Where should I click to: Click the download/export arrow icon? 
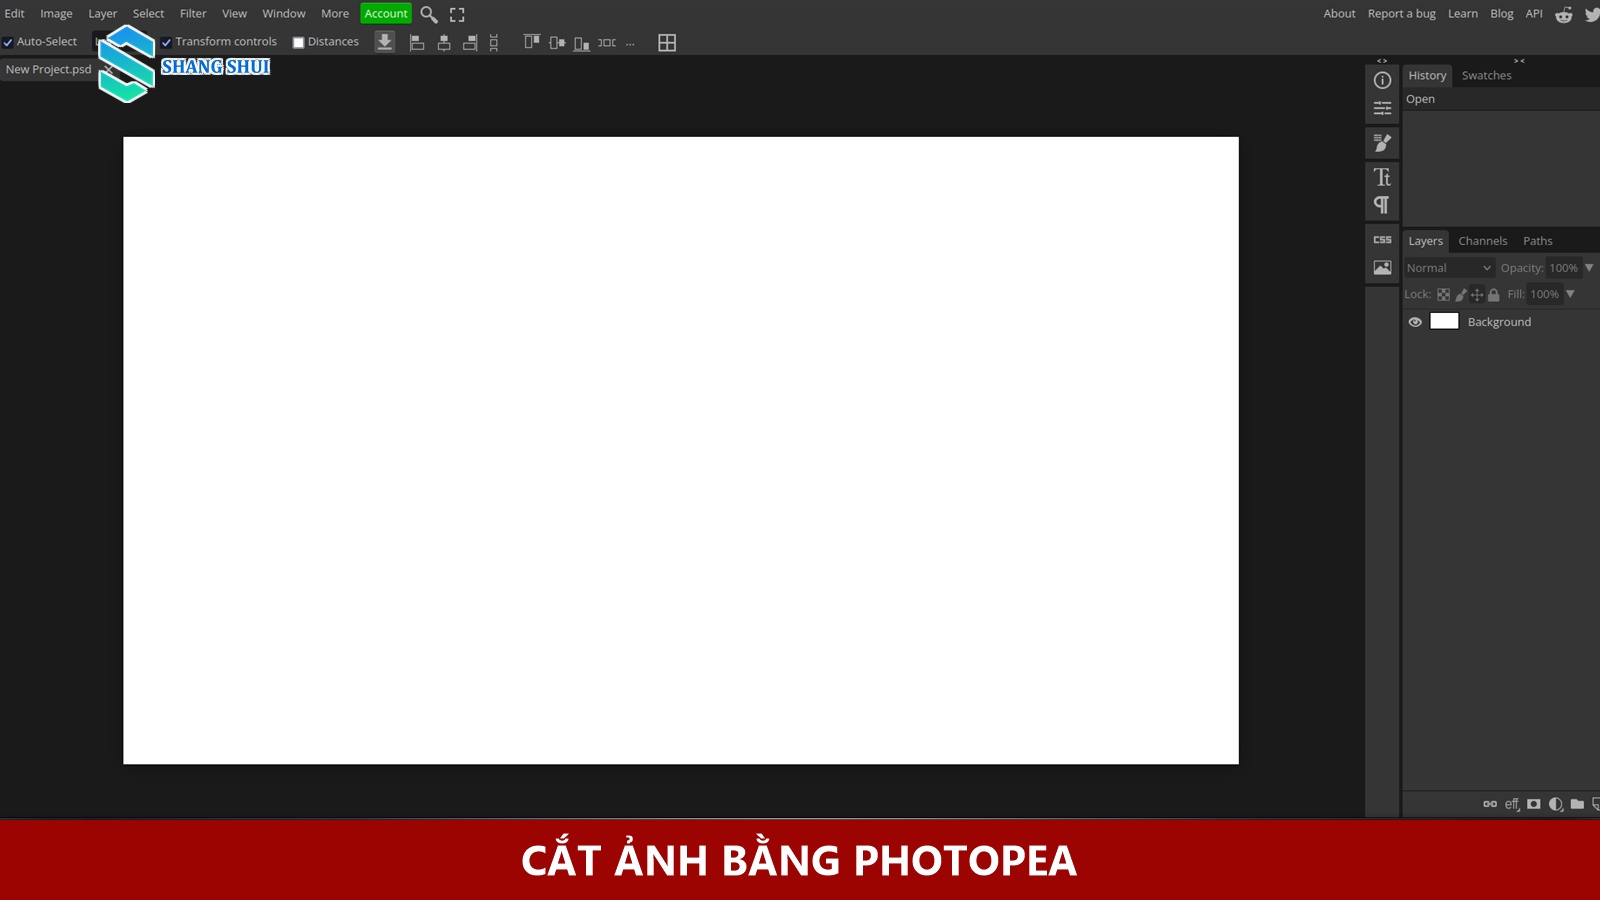(x=385, y=42)
